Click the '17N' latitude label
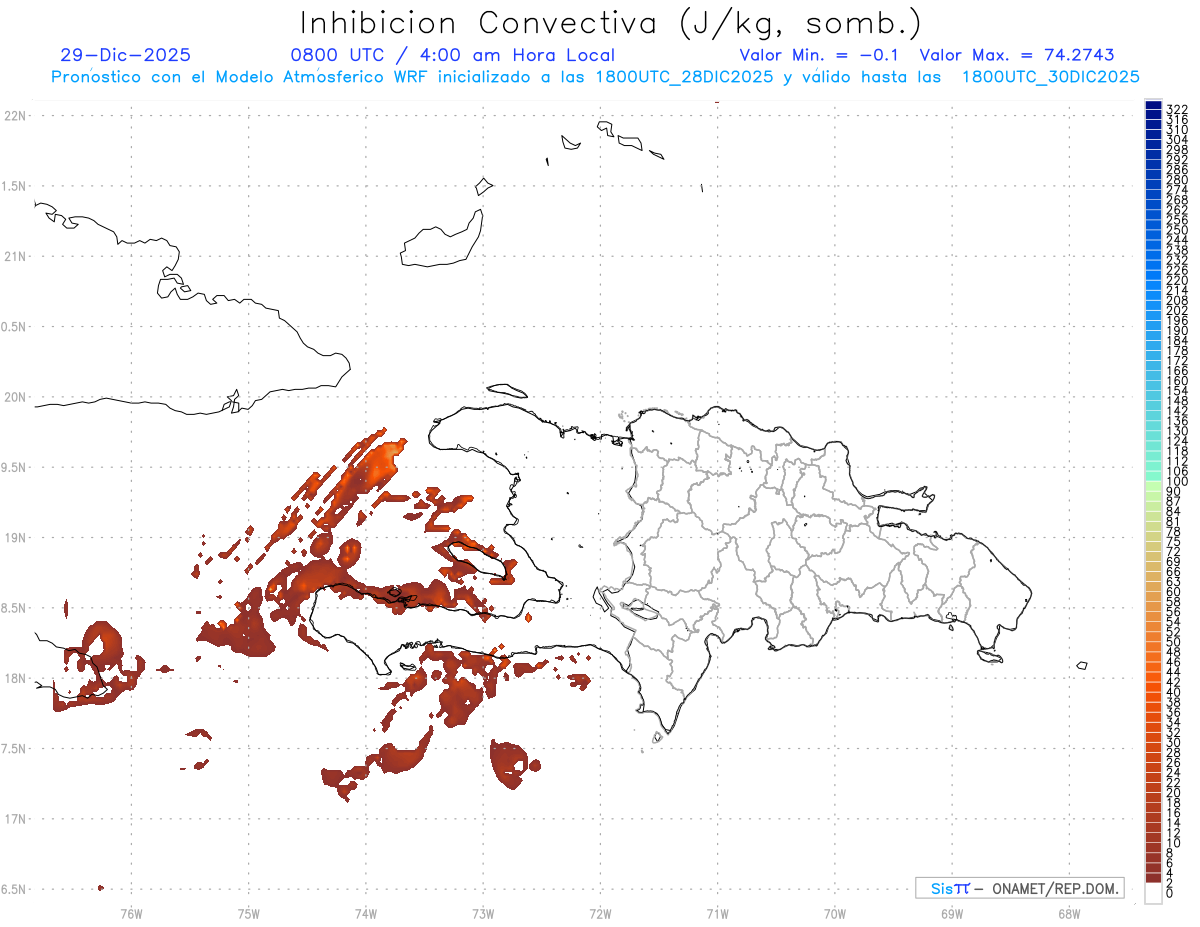This screenshot has height=927, width=1200. [x=14, y=819]
